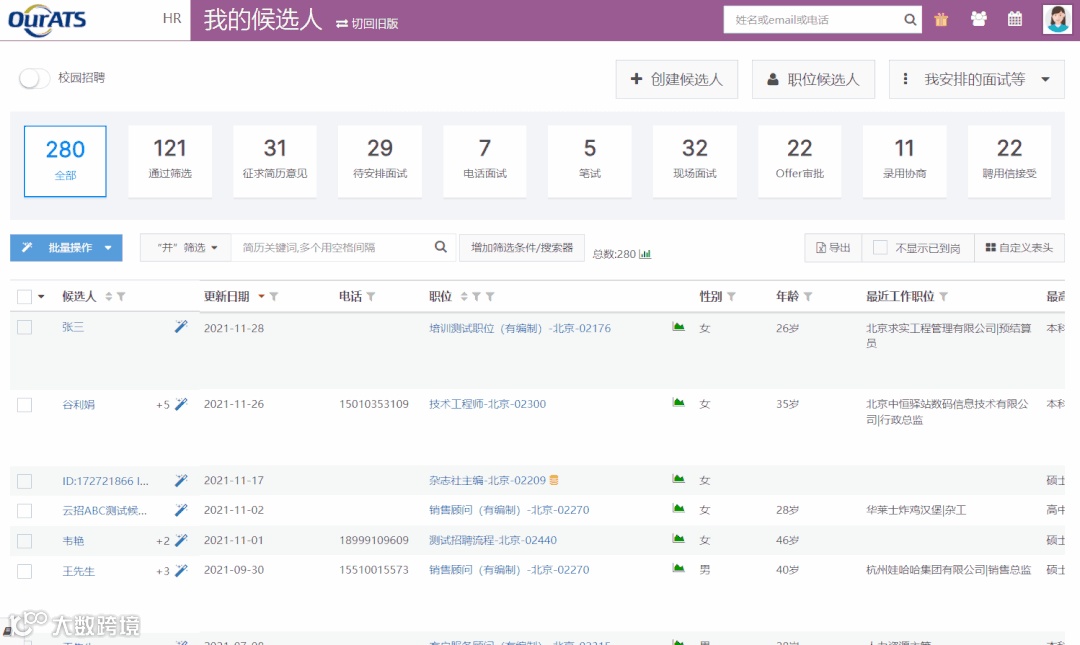Open the statistics chart icon beside 总数:280
Image resolution: width=1080 pixels, height=645 pixels.
[645, 254]
